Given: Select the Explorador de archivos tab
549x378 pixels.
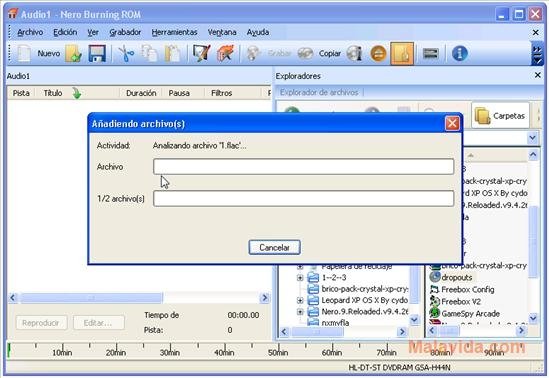Looking at the screenshot, I should 319,92.
